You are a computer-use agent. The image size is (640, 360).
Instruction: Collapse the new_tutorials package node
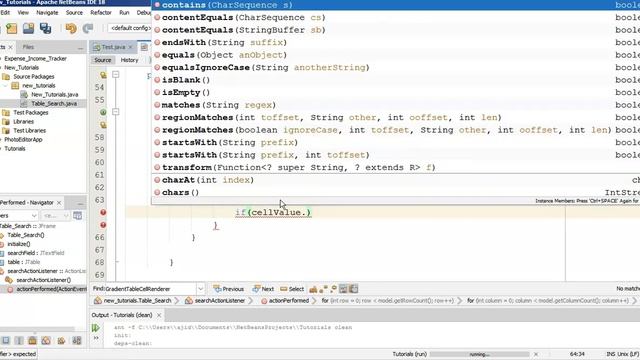click(x=6, y=86)
